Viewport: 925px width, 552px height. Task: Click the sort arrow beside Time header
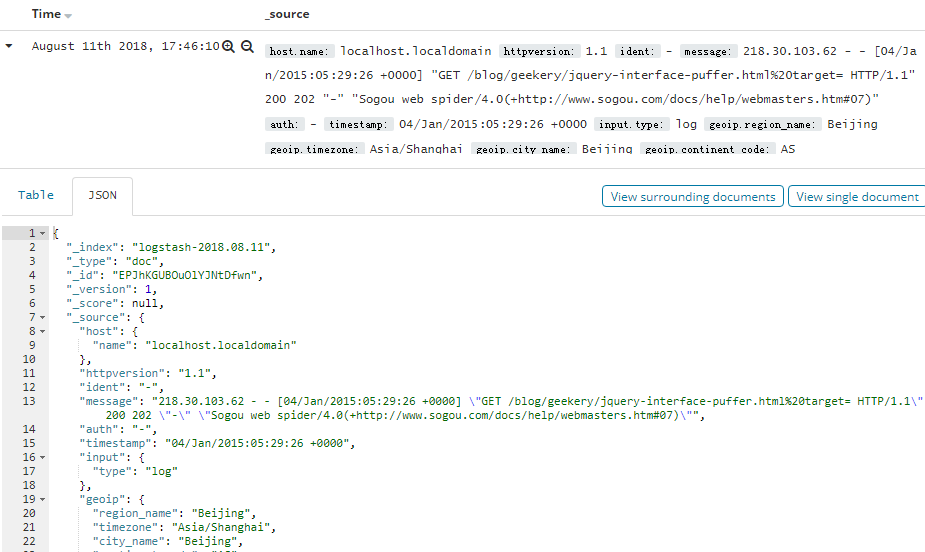click(68, 16)
